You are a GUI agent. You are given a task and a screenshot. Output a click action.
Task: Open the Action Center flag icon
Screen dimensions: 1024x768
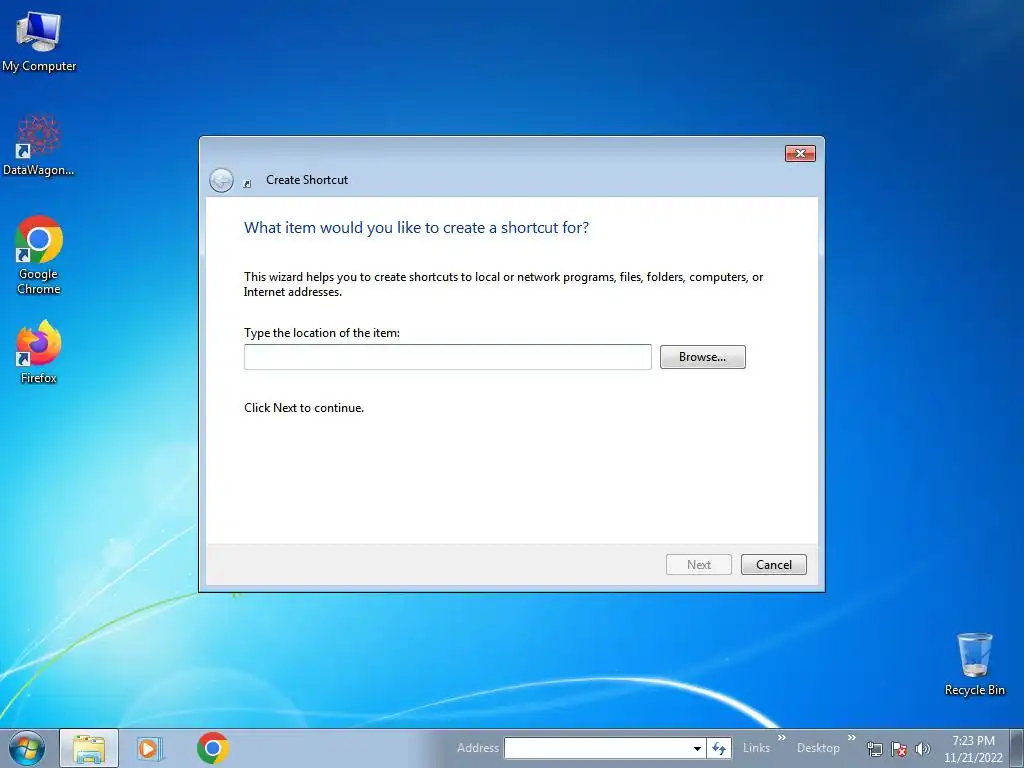(899, 748)
